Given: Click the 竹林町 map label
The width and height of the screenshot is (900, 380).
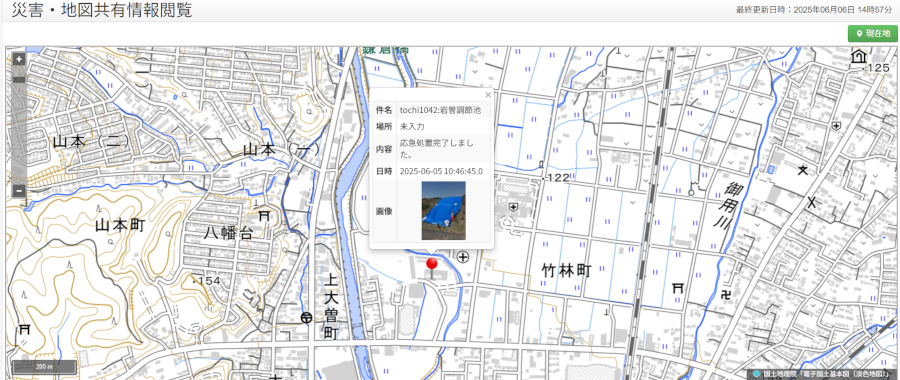Looking at the screenshot, I should point(566,271).
